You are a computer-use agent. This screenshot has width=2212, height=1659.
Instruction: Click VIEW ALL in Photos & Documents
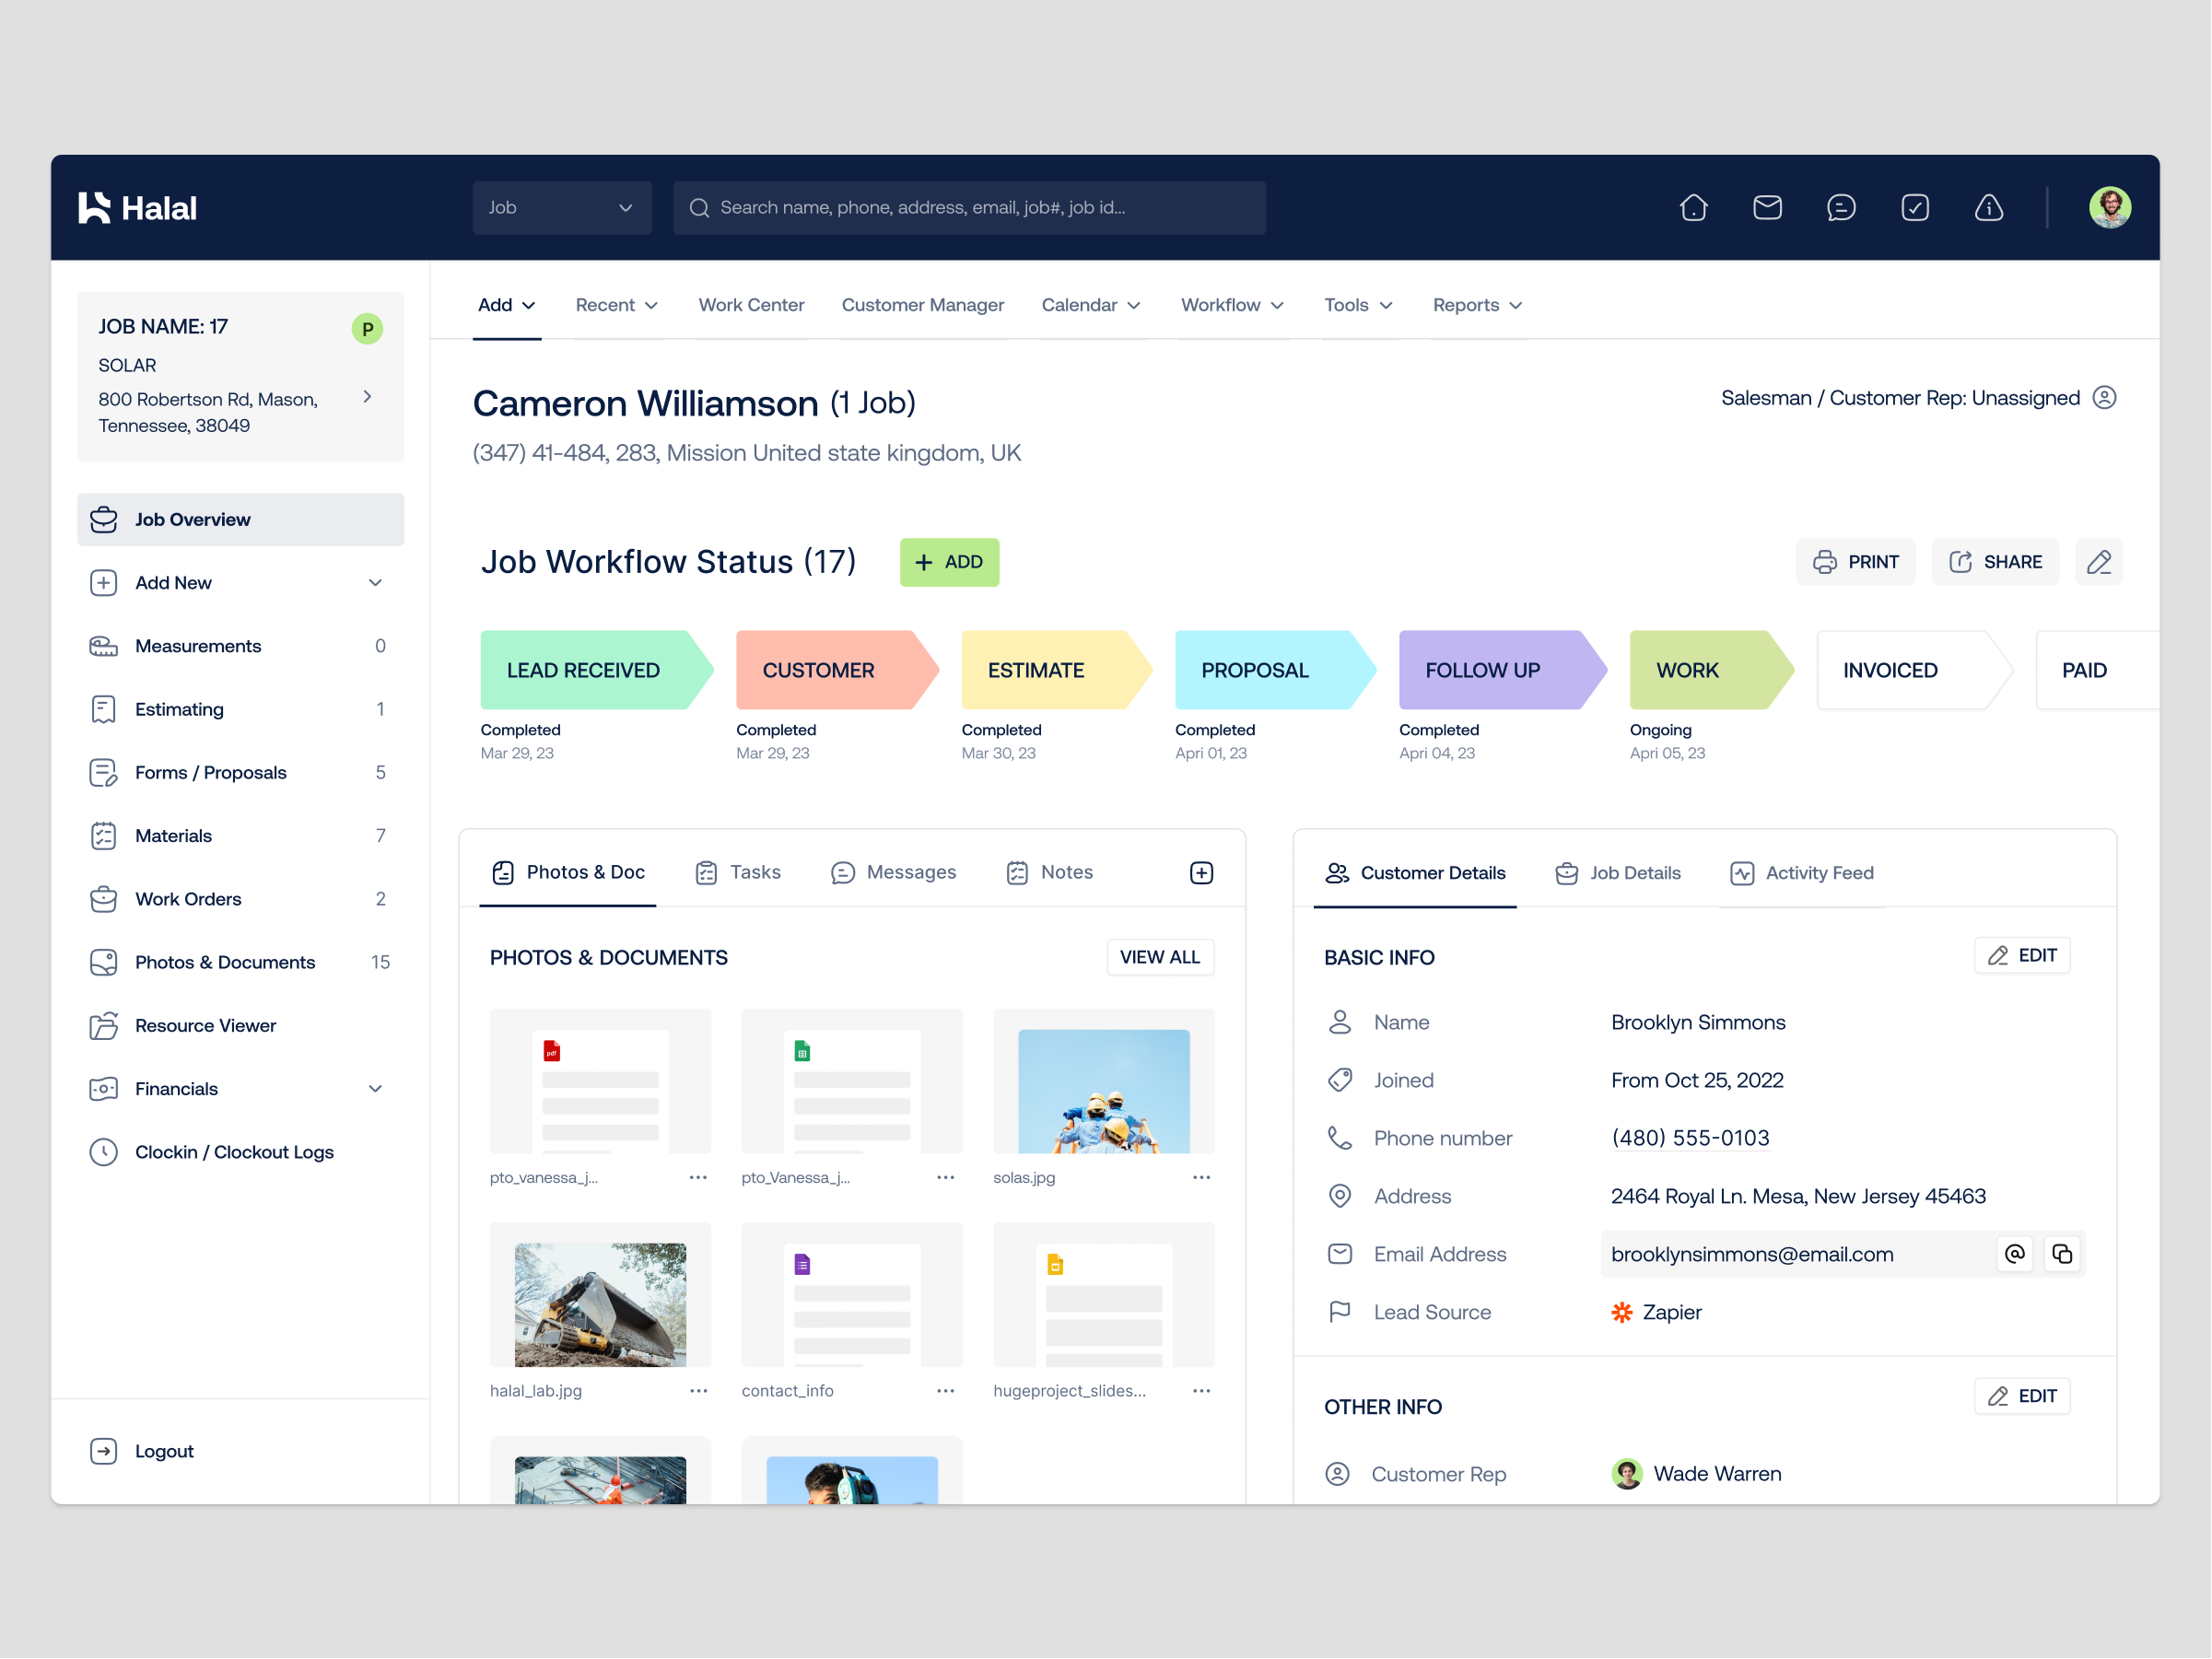[x=1159, y=957]
